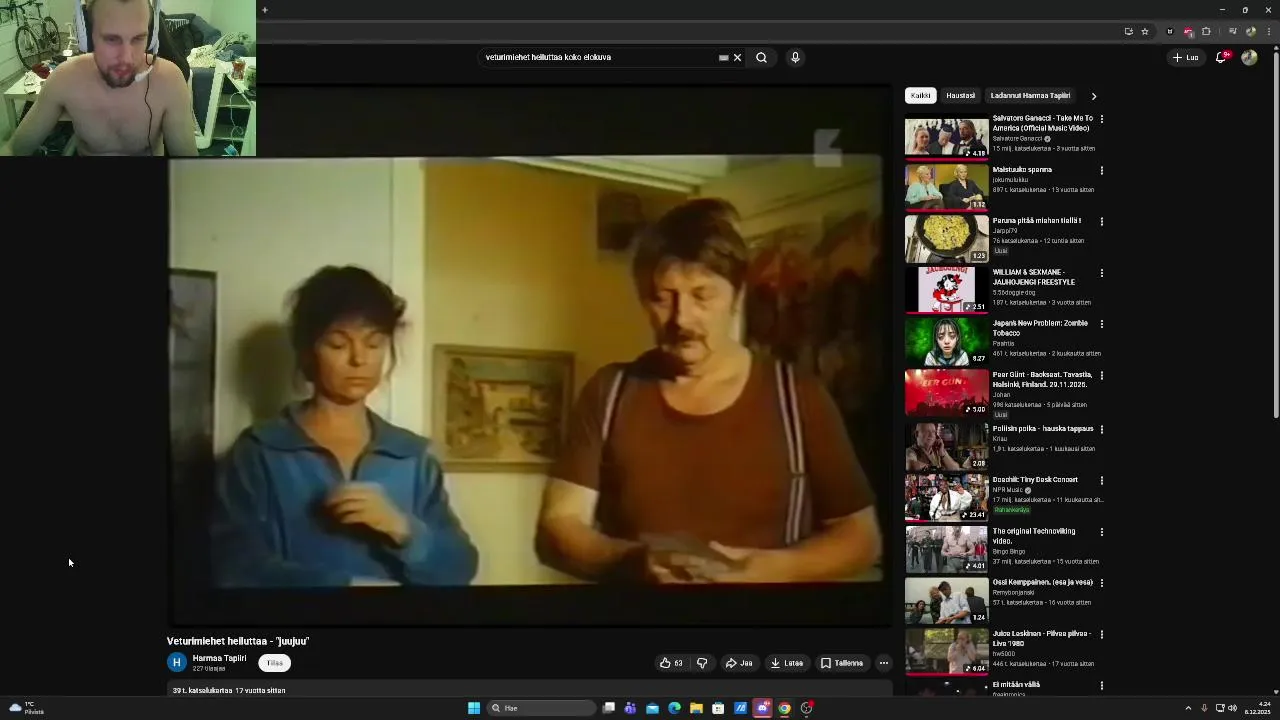Open The original Technoviking video
This screenshot has width=1280, height=720.
coord(1034,536)
